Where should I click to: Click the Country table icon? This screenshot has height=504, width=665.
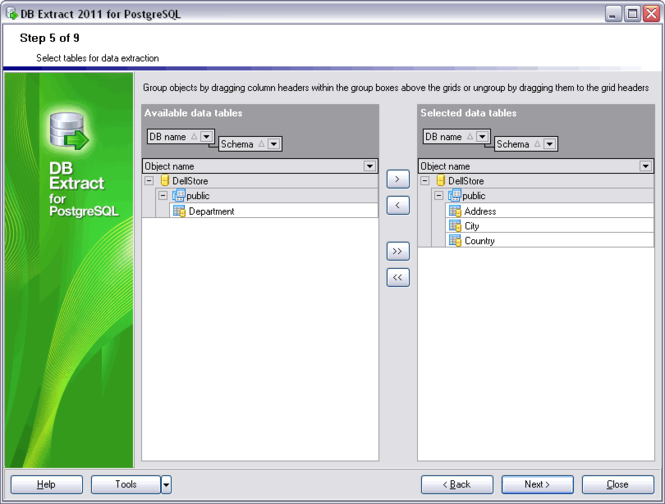coord(455,241)
